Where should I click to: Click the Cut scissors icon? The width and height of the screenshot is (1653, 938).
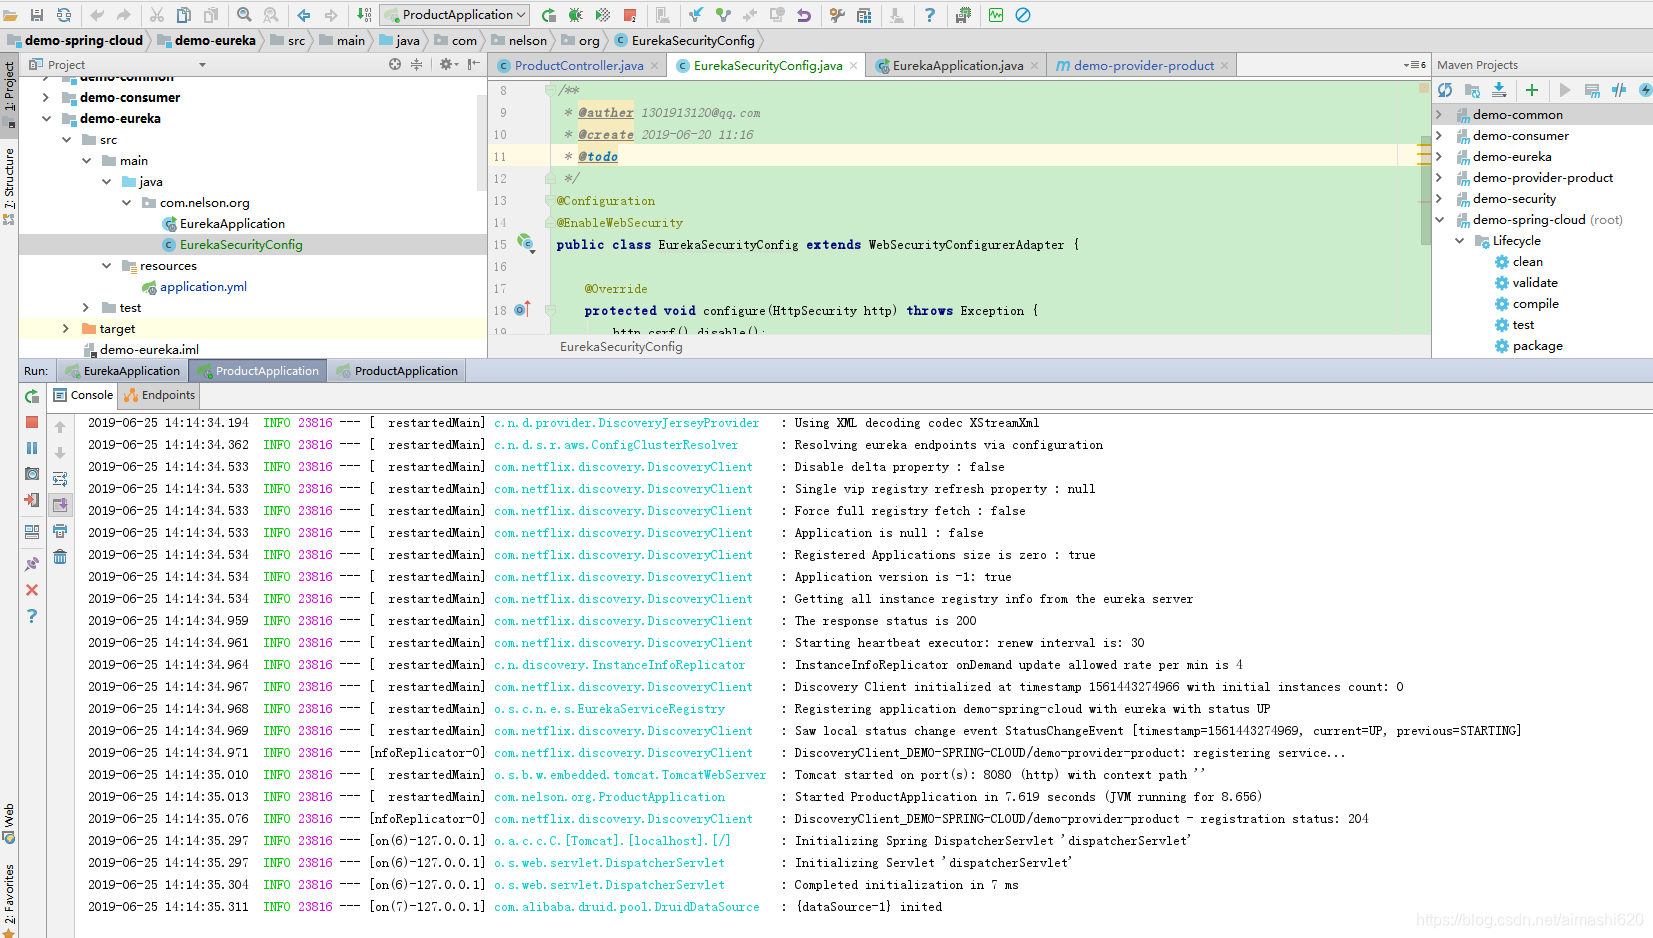157,15
